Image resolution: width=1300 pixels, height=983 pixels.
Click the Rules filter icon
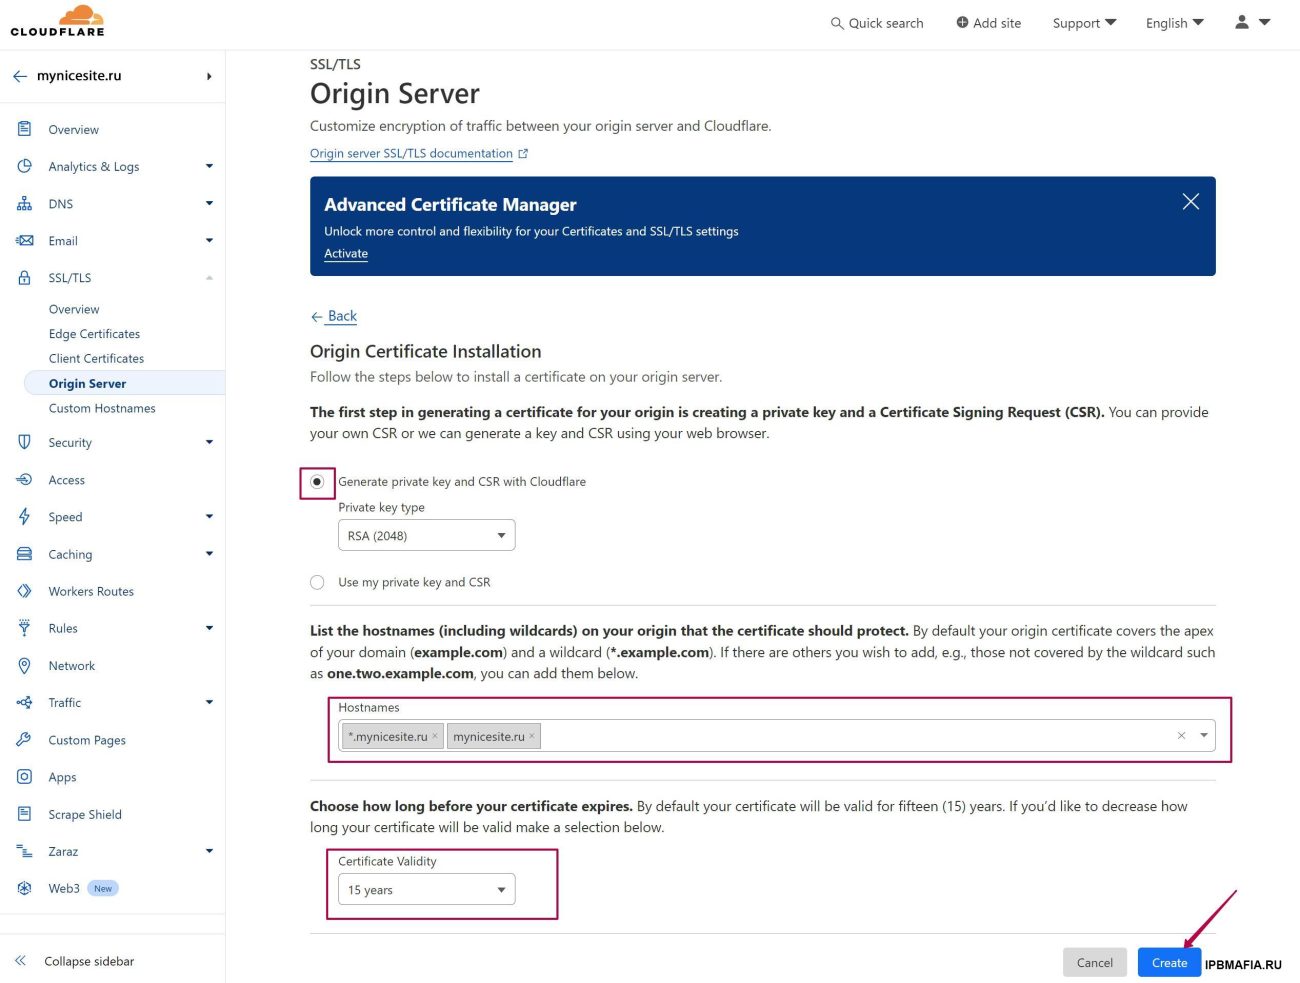[x=24, y=628]
